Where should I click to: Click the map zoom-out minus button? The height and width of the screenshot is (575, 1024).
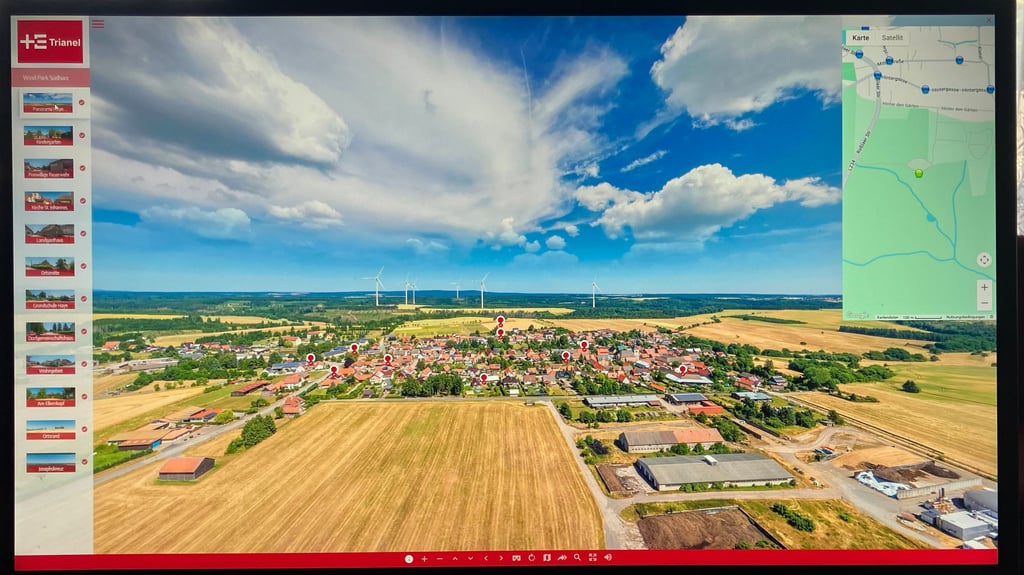984,303
